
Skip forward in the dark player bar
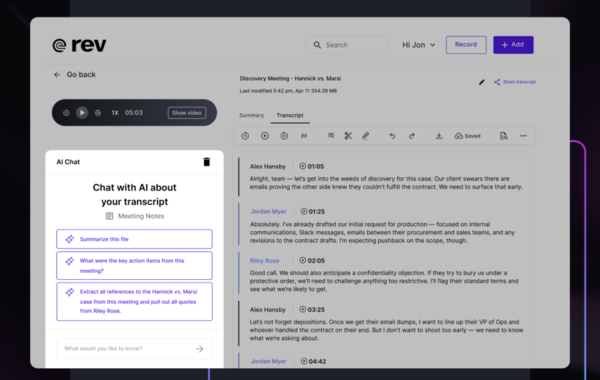(98, 113)
